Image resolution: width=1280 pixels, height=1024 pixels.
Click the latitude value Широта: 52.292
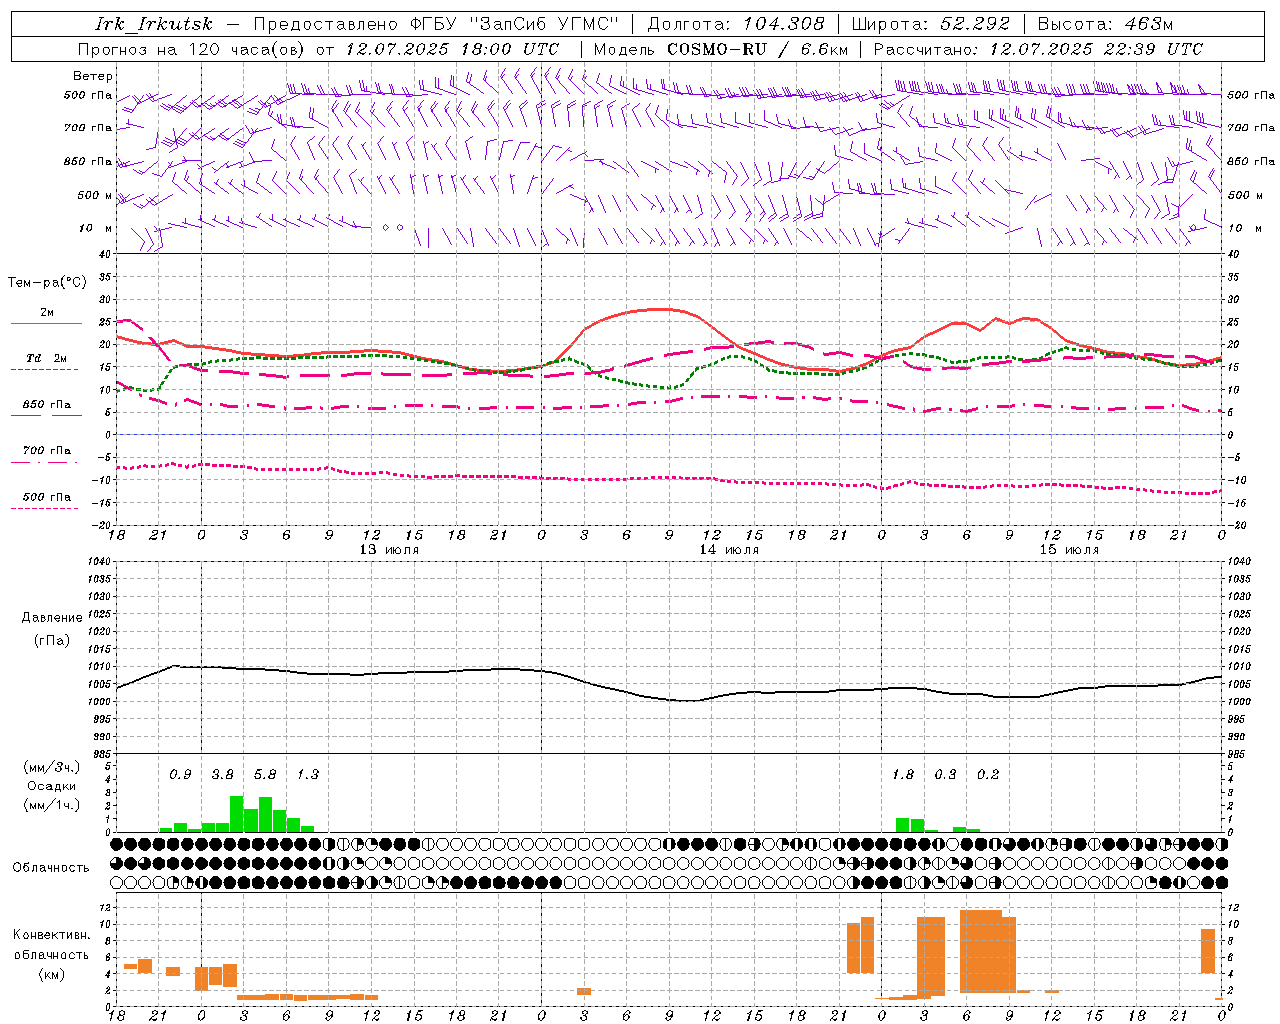pos(930,24)
